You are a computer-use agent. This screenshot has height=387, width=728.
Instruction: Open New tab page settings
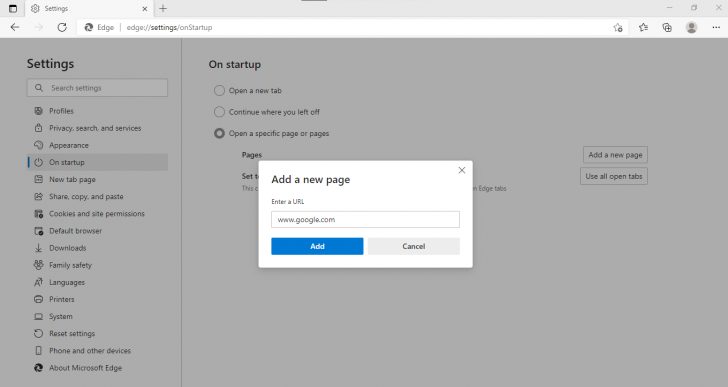(98, 180)
